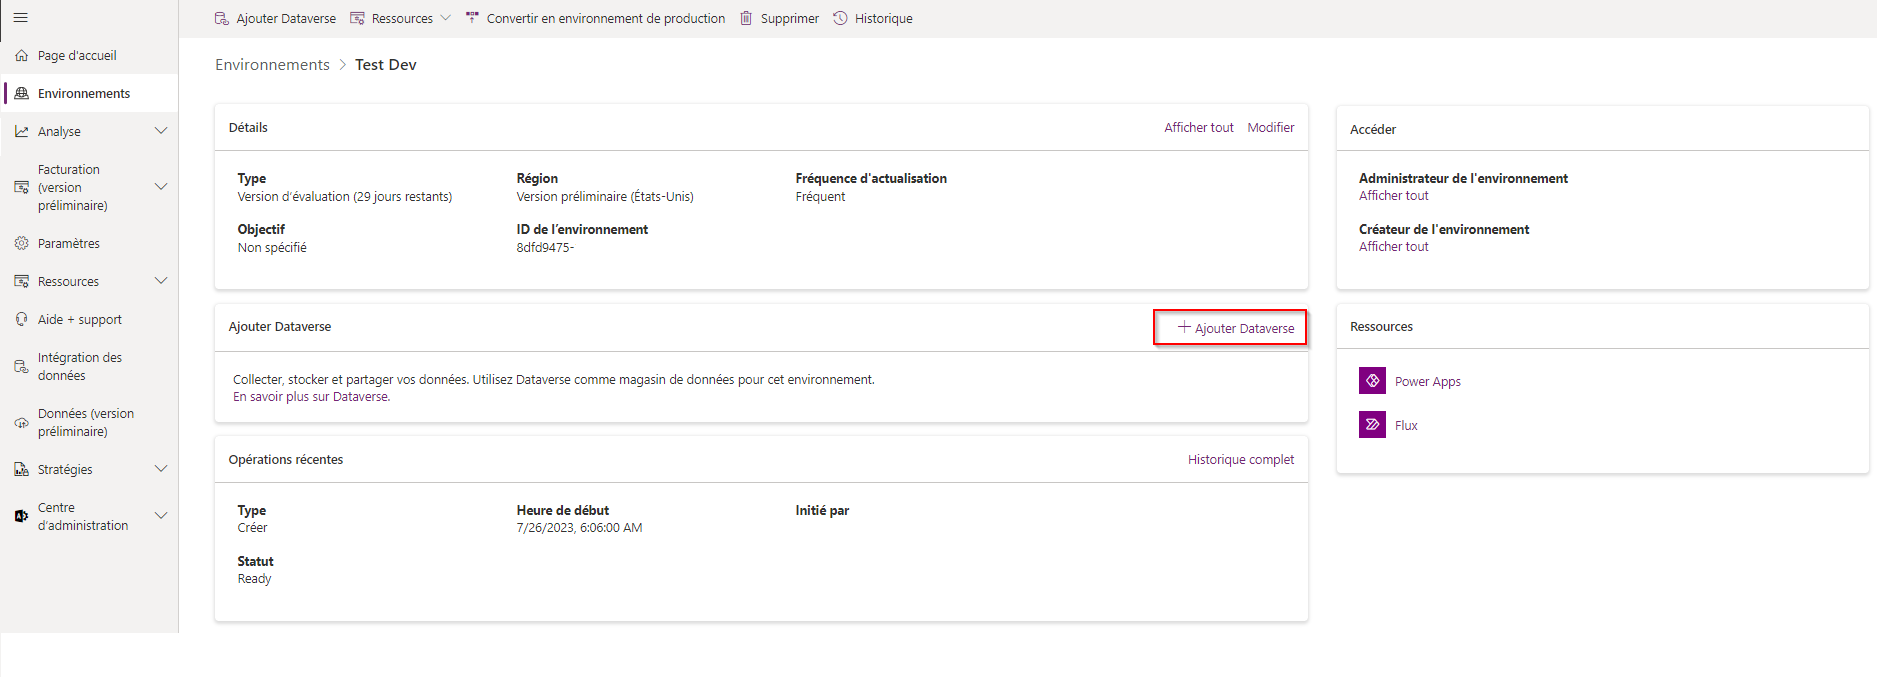Click the Flux resource icon

pos(1372,425)
